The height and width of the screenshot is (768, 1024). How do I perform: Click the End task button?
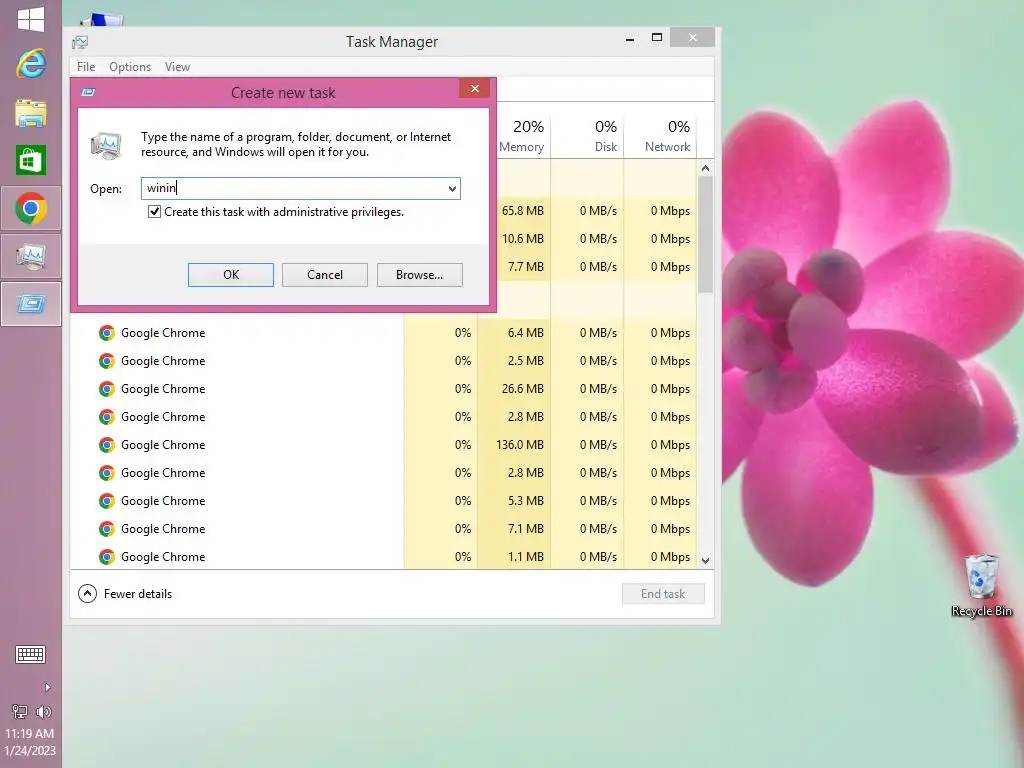click(x=663, y=594)
